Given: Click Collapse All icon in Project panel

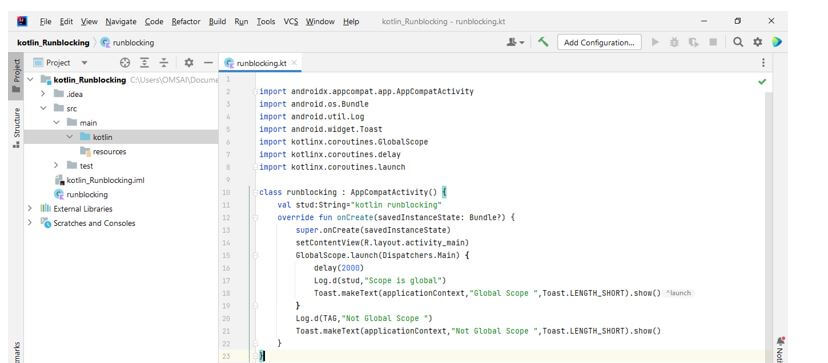Looking at the screenshot, I should [164, 63].
